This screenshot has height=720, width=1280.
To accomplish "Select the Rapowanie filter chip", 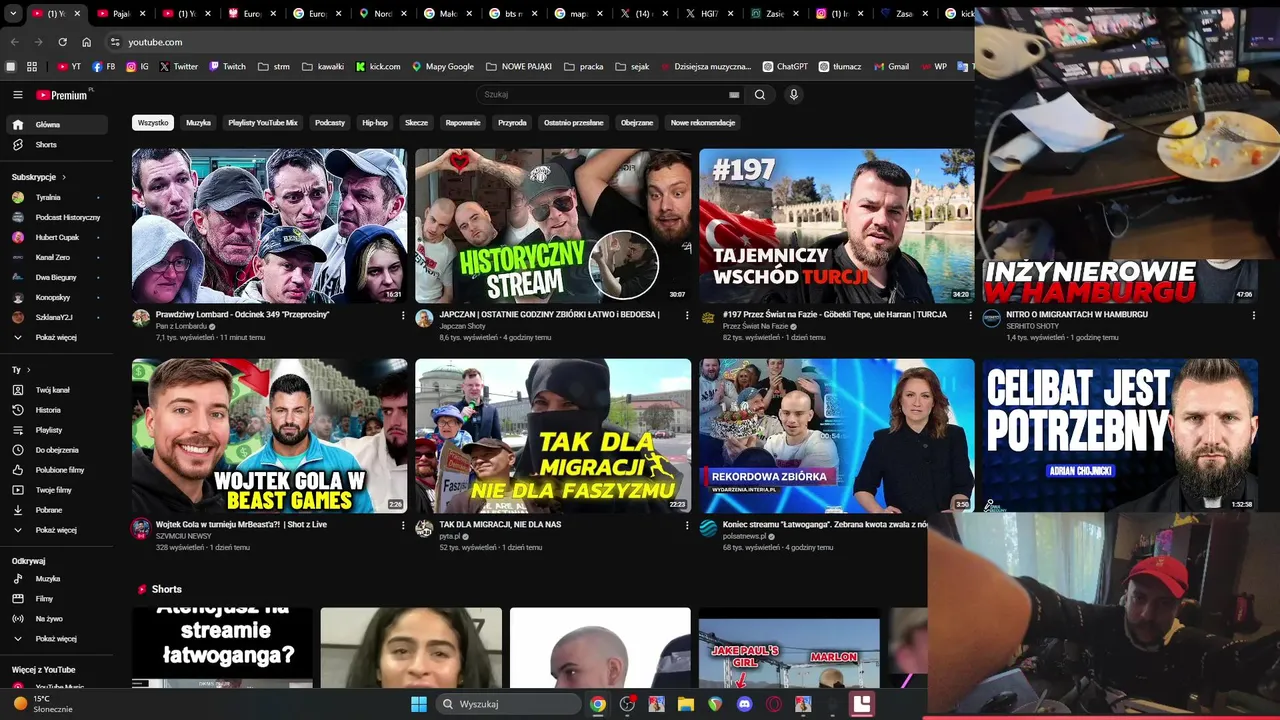I will click(463, 123).
